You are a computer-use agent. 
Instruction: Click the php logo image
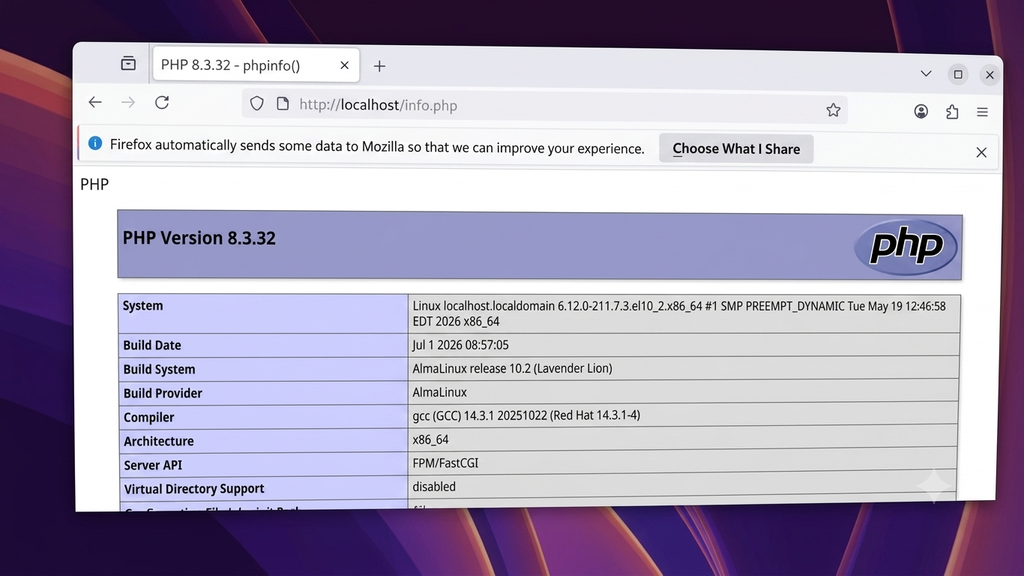click(906, 246)
